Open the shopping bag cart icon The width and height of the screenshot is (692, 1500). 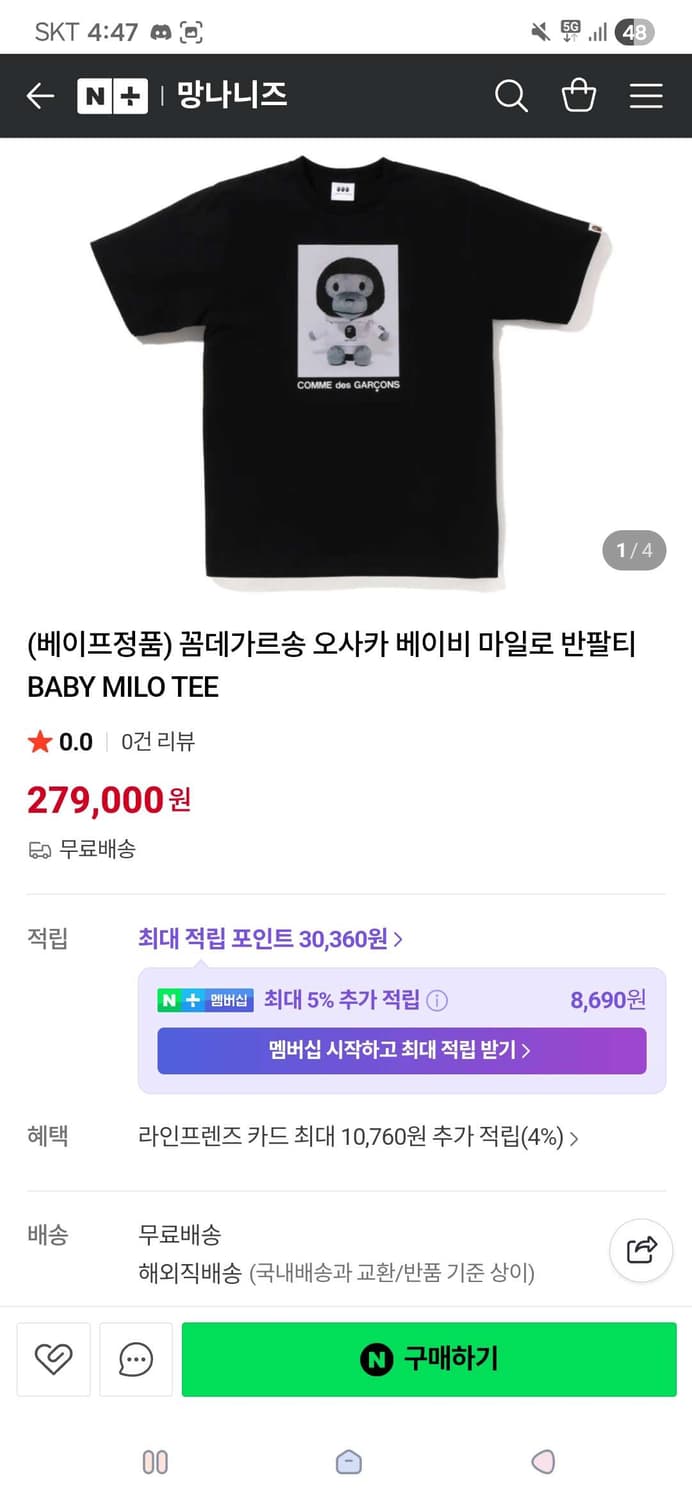tap(579, 95)
